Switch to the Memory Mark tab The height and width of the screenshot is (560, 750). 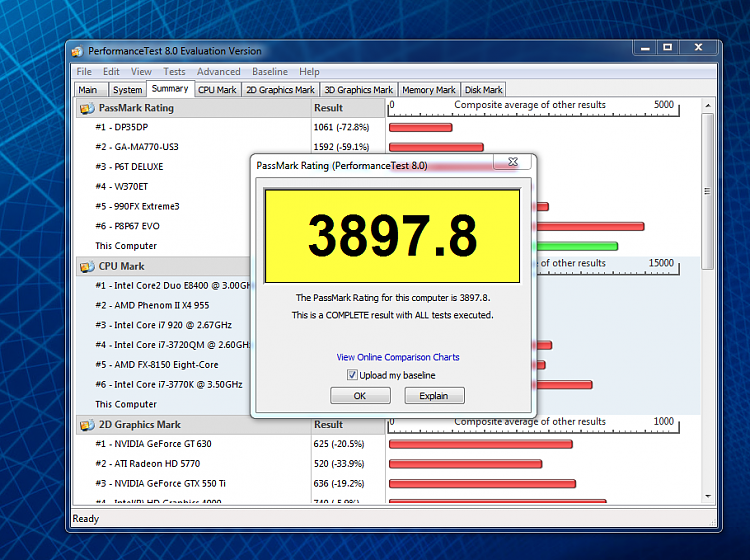pyautogui.click(x=429, y=90)
